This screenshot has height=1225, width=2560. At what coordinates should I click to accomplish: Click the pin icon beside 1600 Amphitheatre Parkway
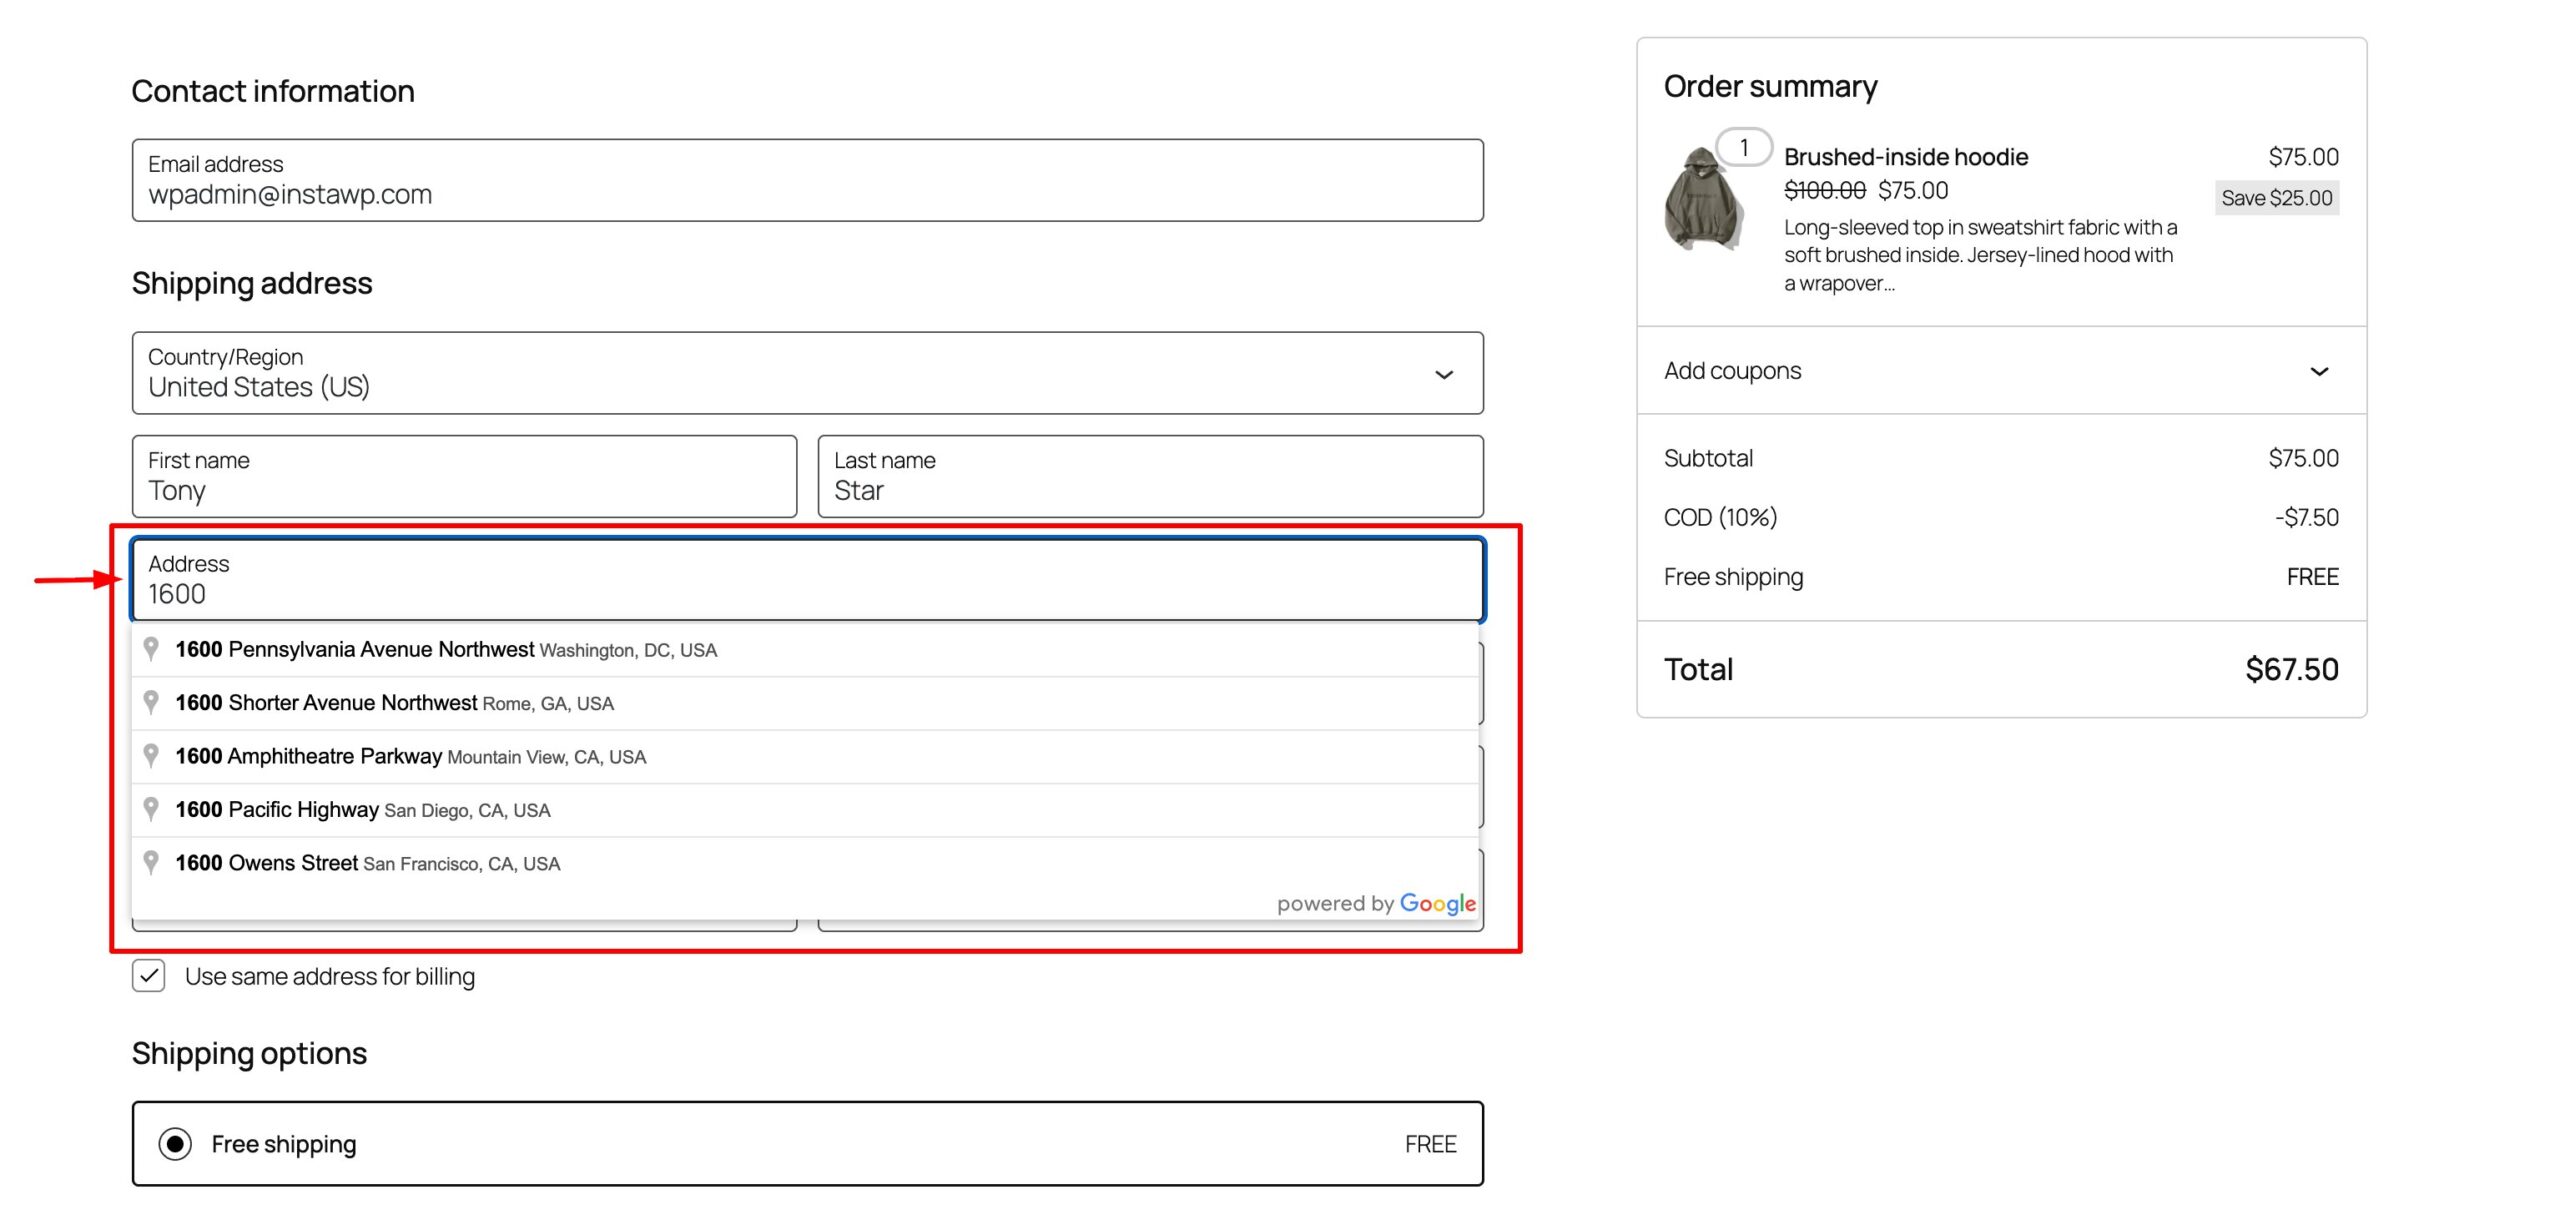tap(151, 756)
